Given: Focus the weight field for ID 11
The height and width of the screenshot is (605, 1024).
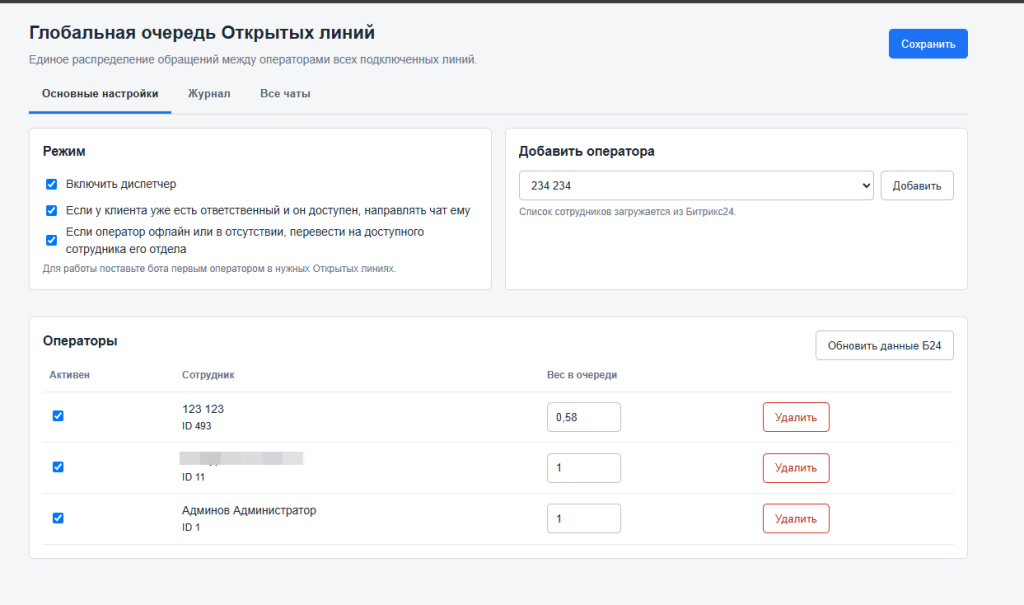Looking at the screenshot, I should pos(584,468).
